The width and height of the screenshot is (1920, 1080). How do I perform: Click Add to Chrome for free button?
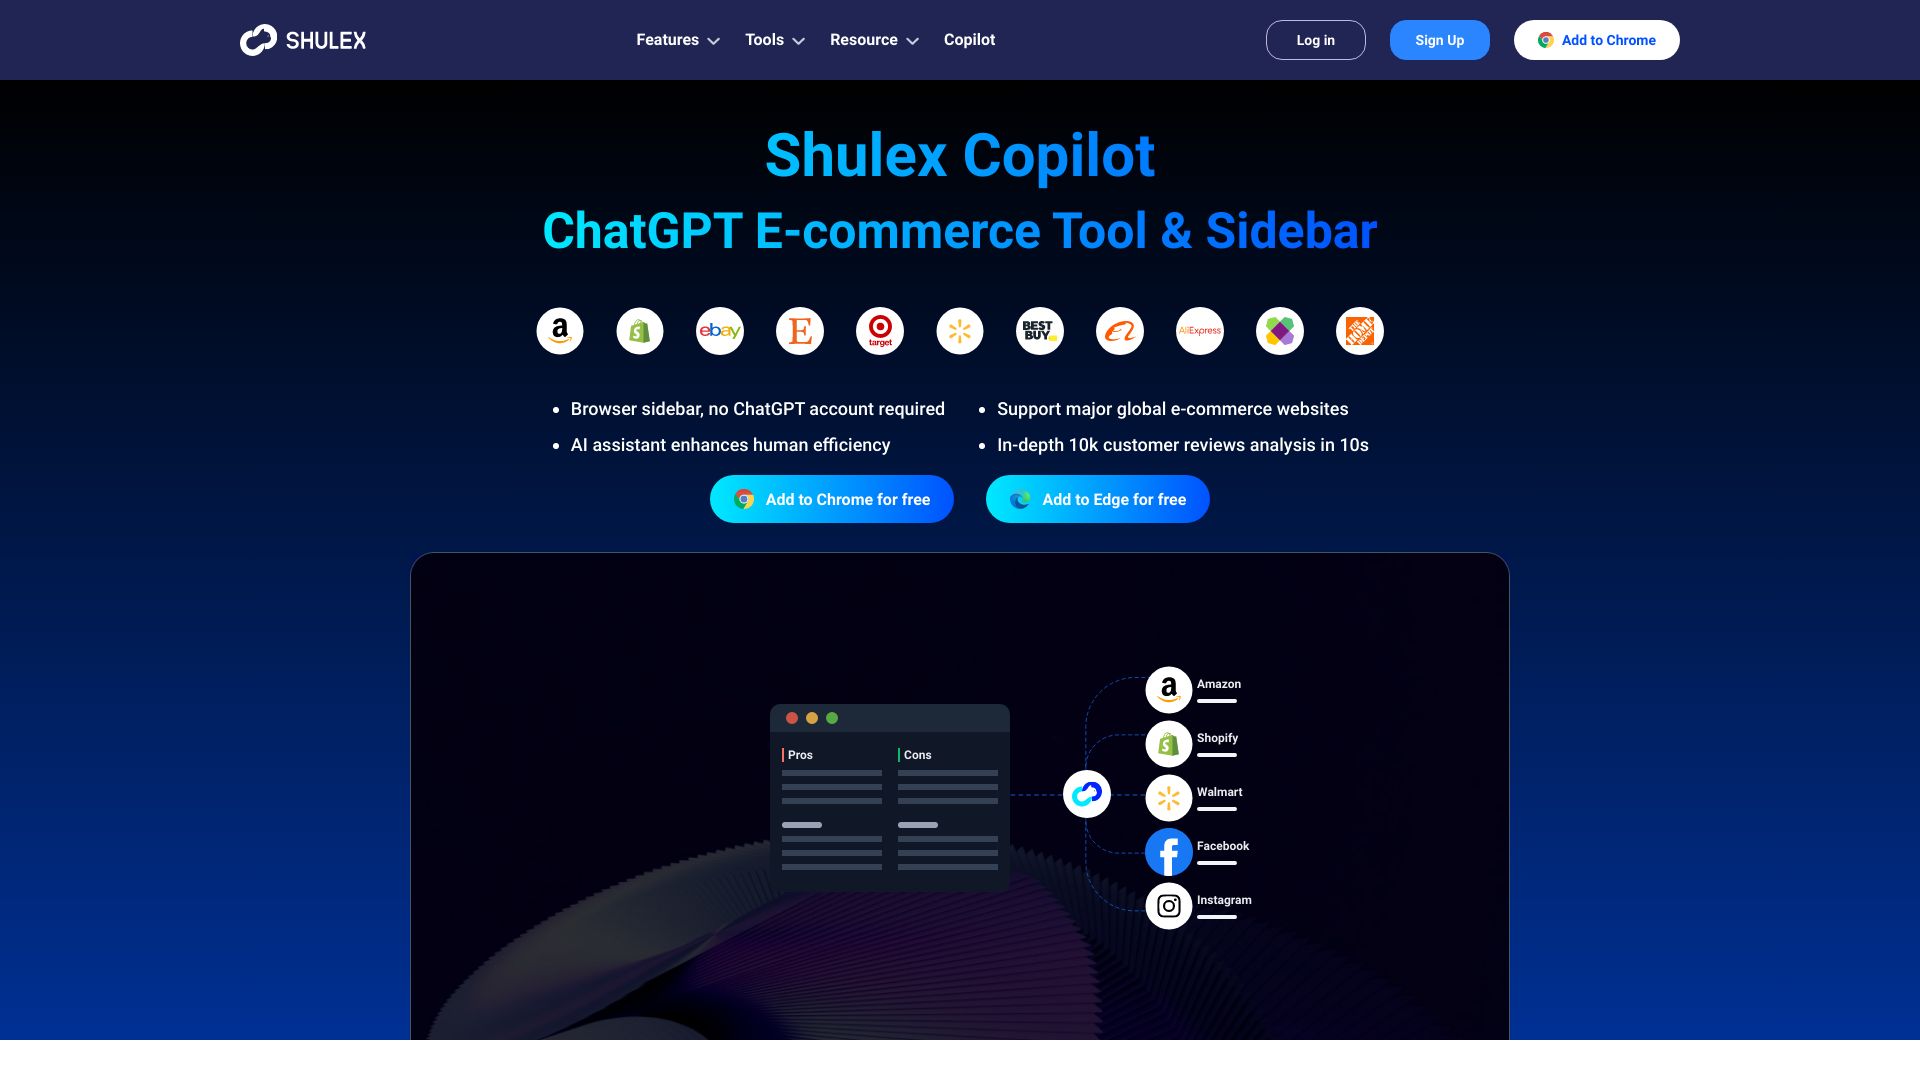(x=832, y=498)
